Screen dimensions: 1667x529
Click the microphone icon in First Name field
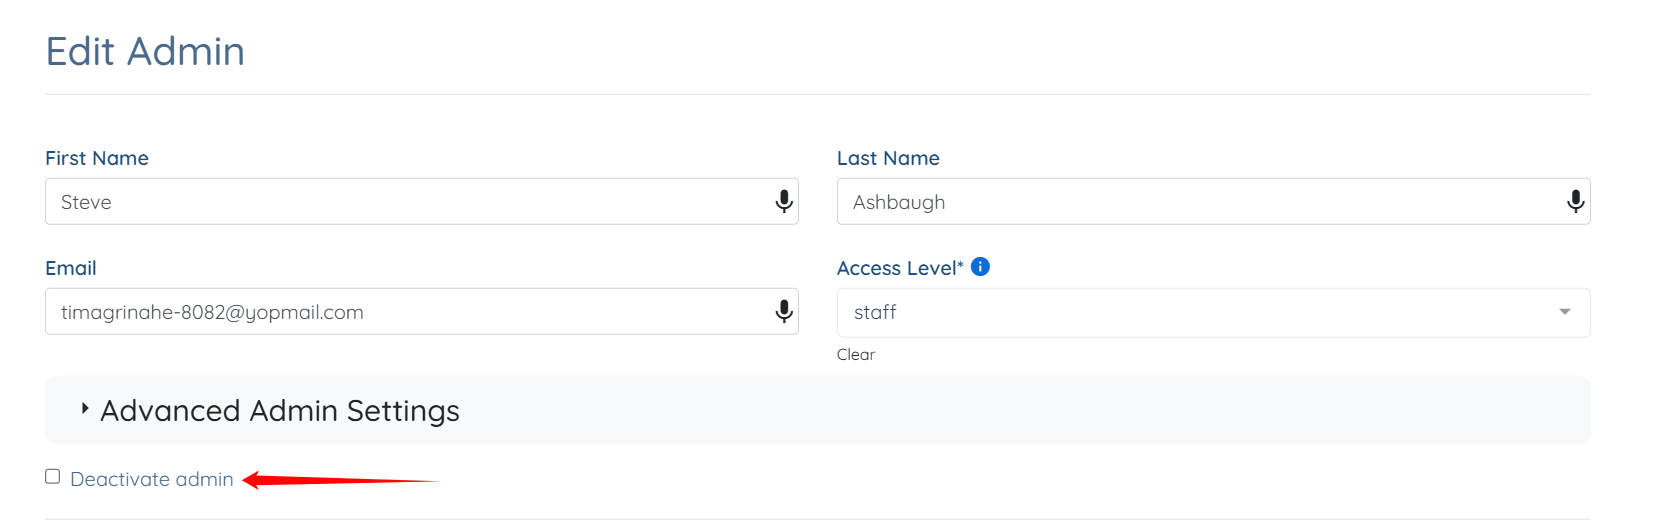click(x=784, y=202)
